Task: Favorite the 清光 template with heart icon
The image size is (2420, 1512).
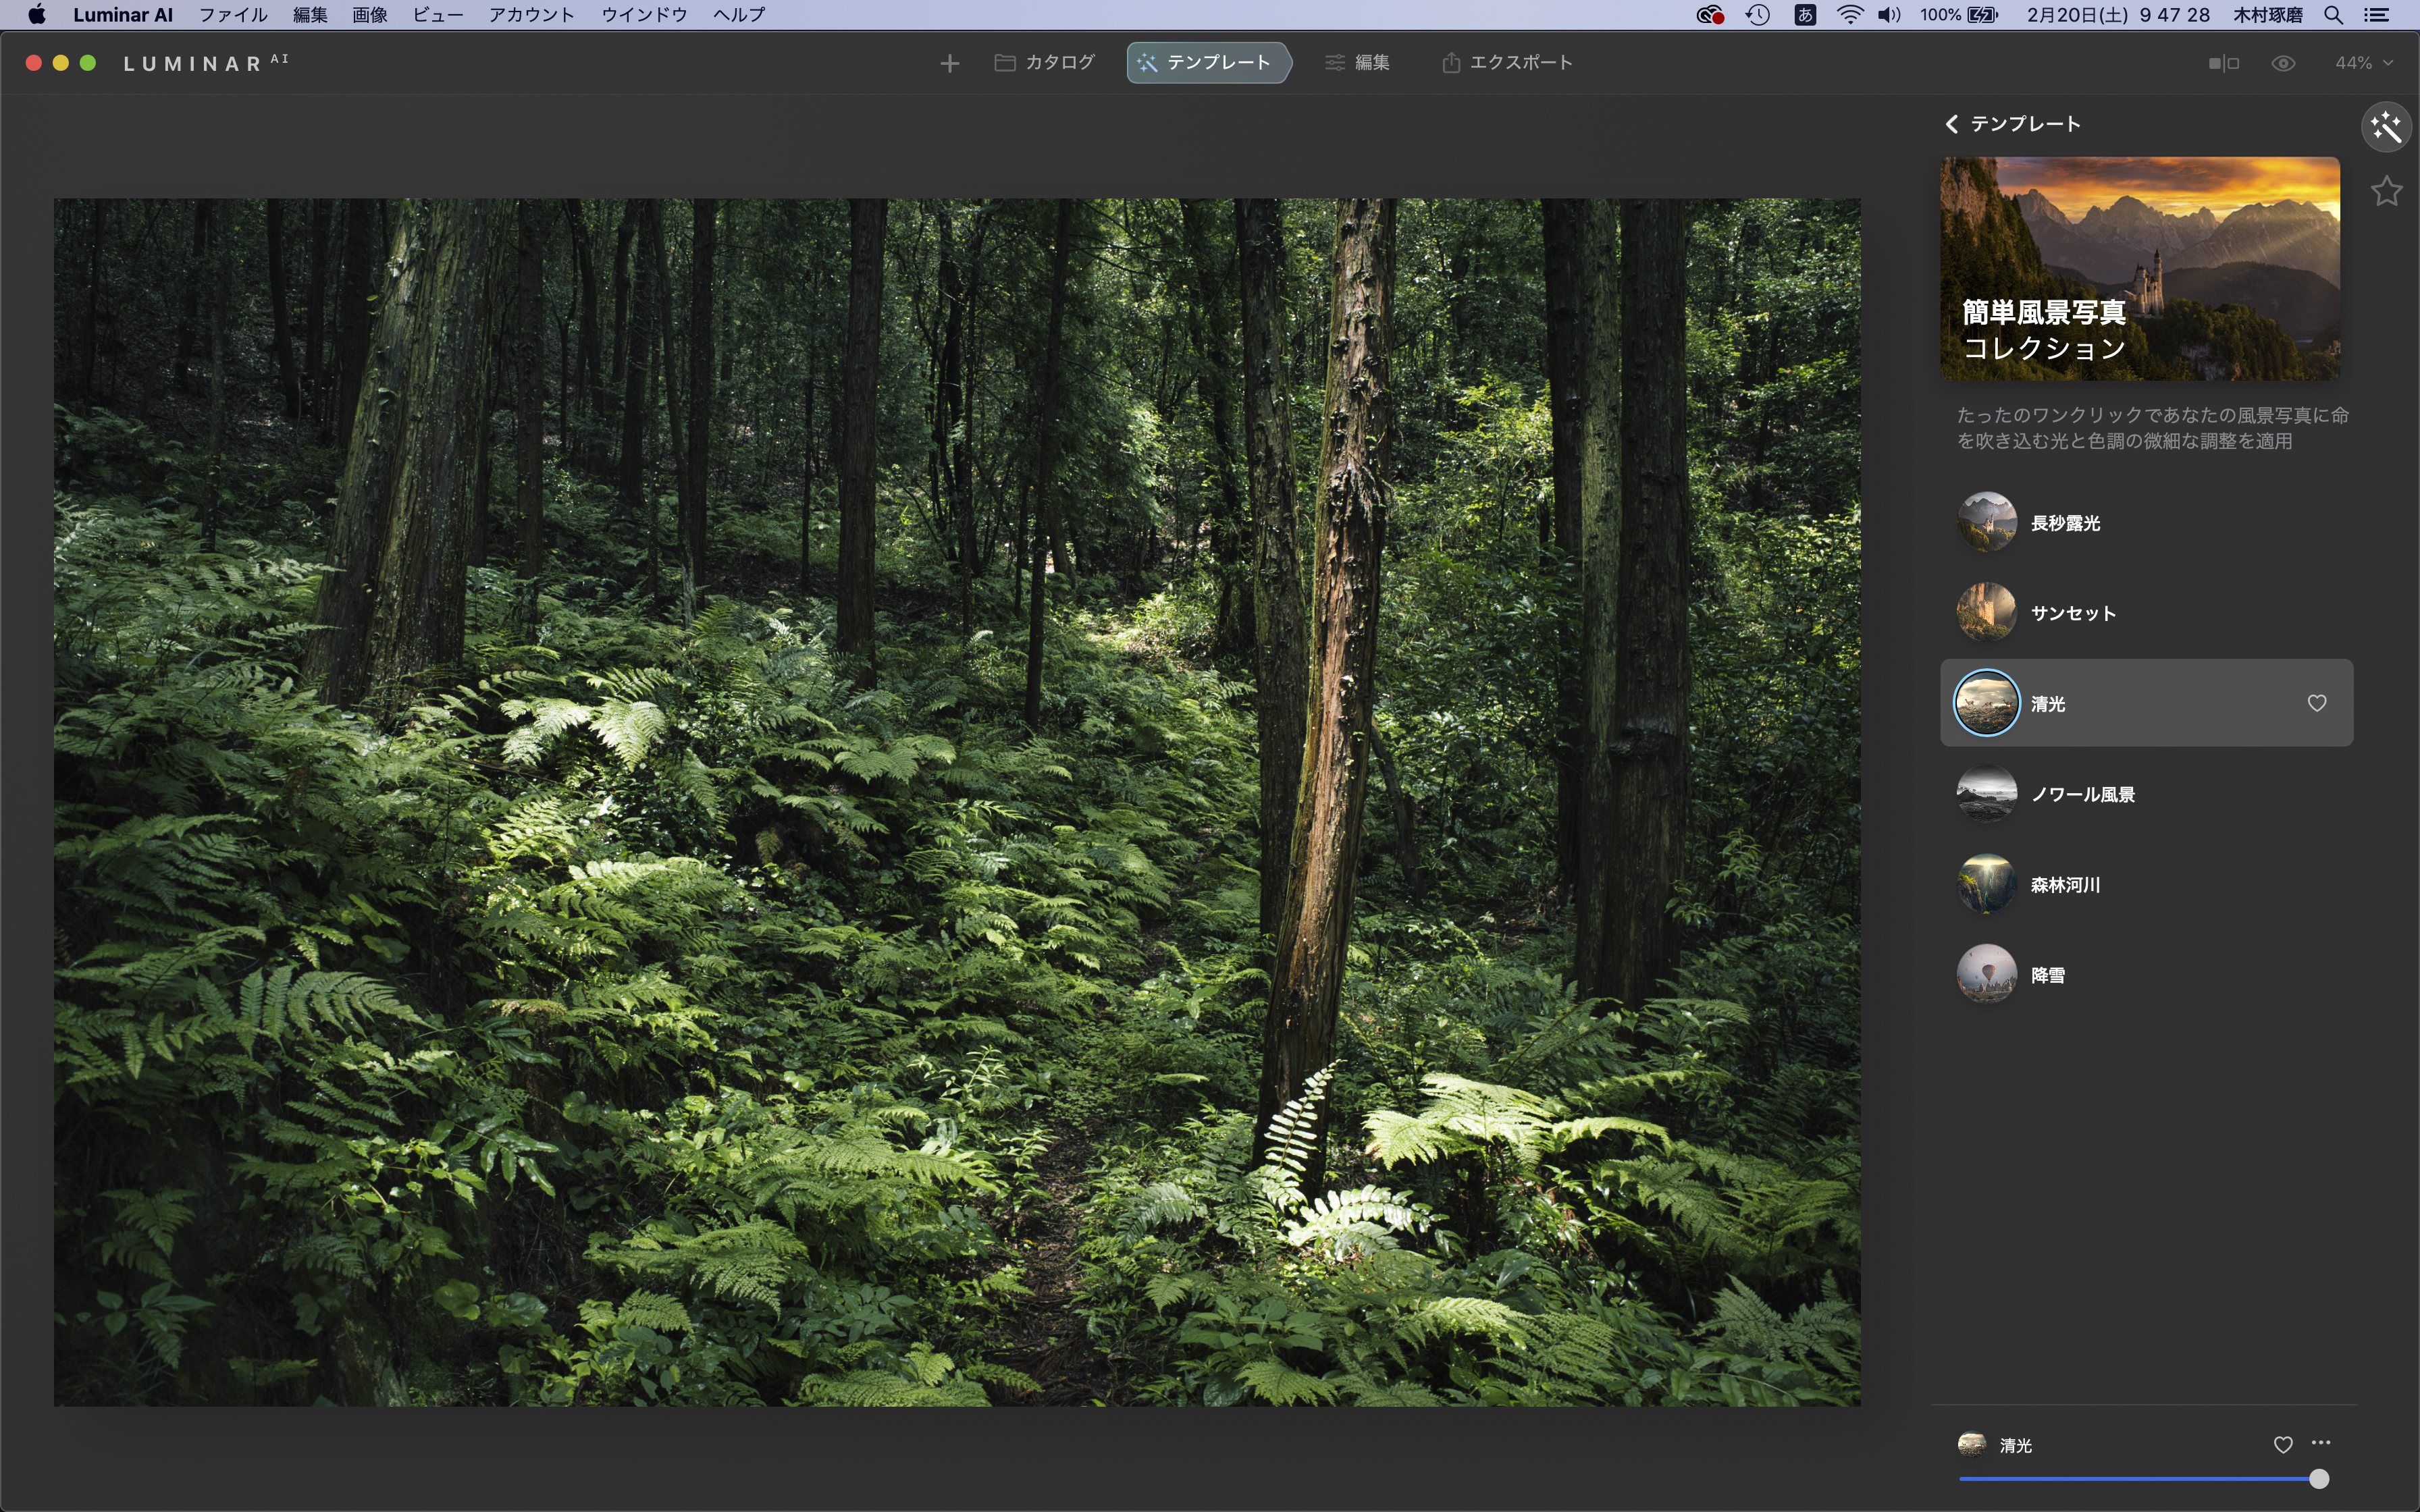Action: [2316, 703]
